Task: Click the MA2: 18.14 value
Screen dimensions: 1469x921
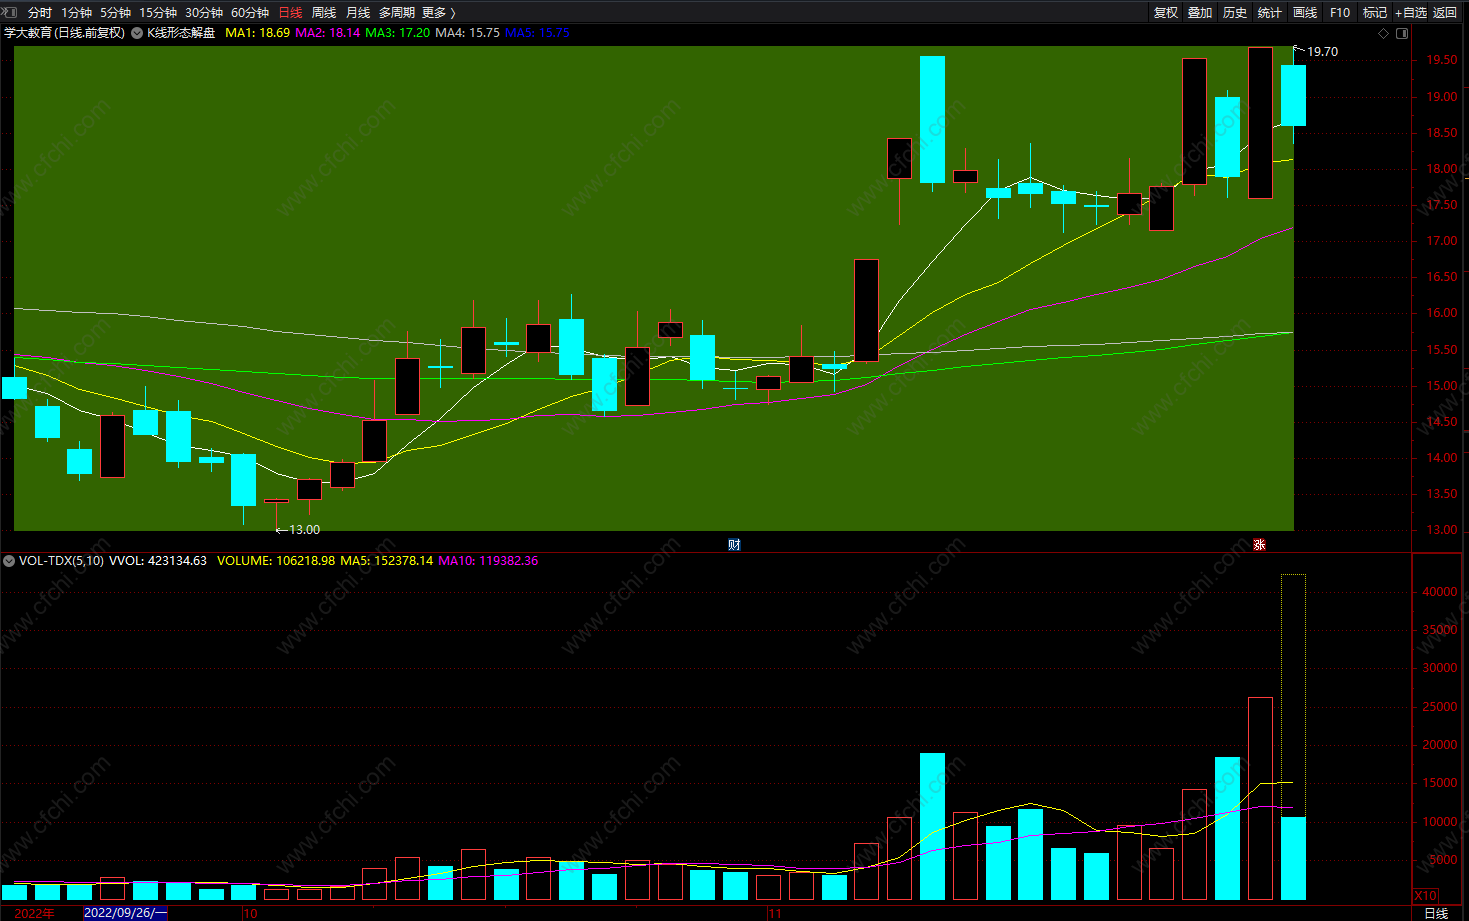Action: [x=327, y=33]
